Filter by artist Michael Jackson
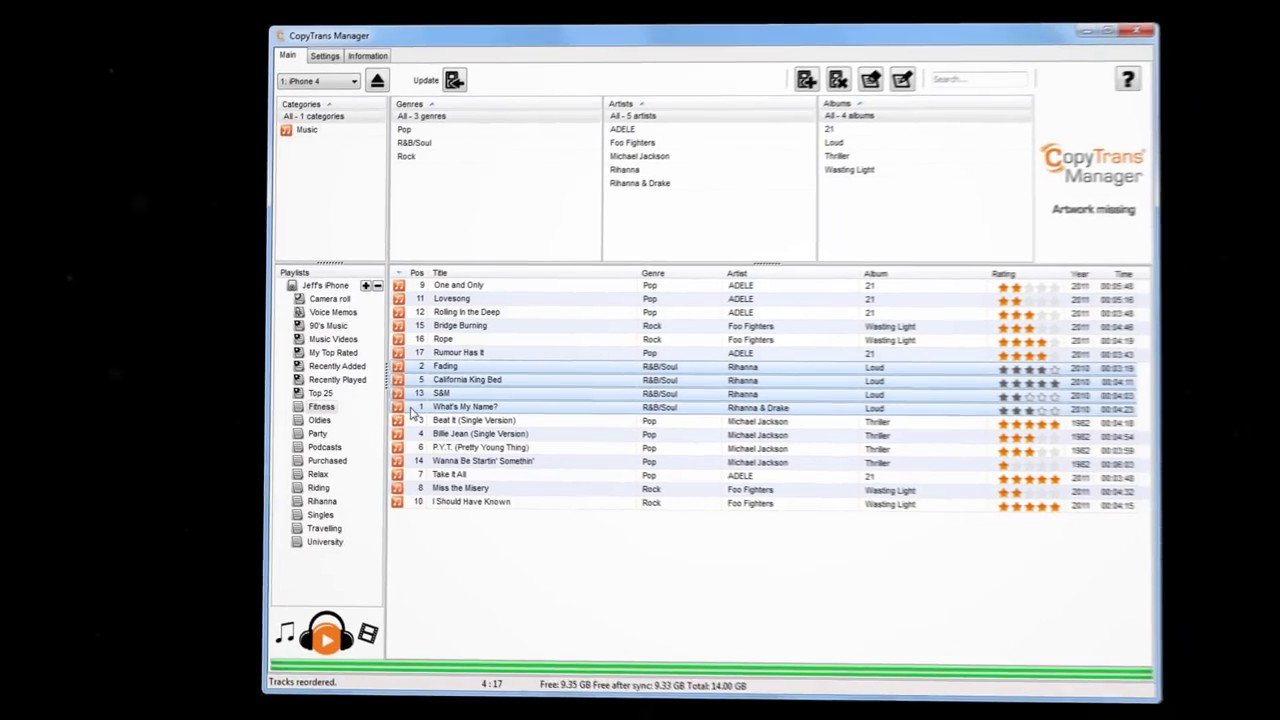The image size is (1280, 720). [639, 156]
